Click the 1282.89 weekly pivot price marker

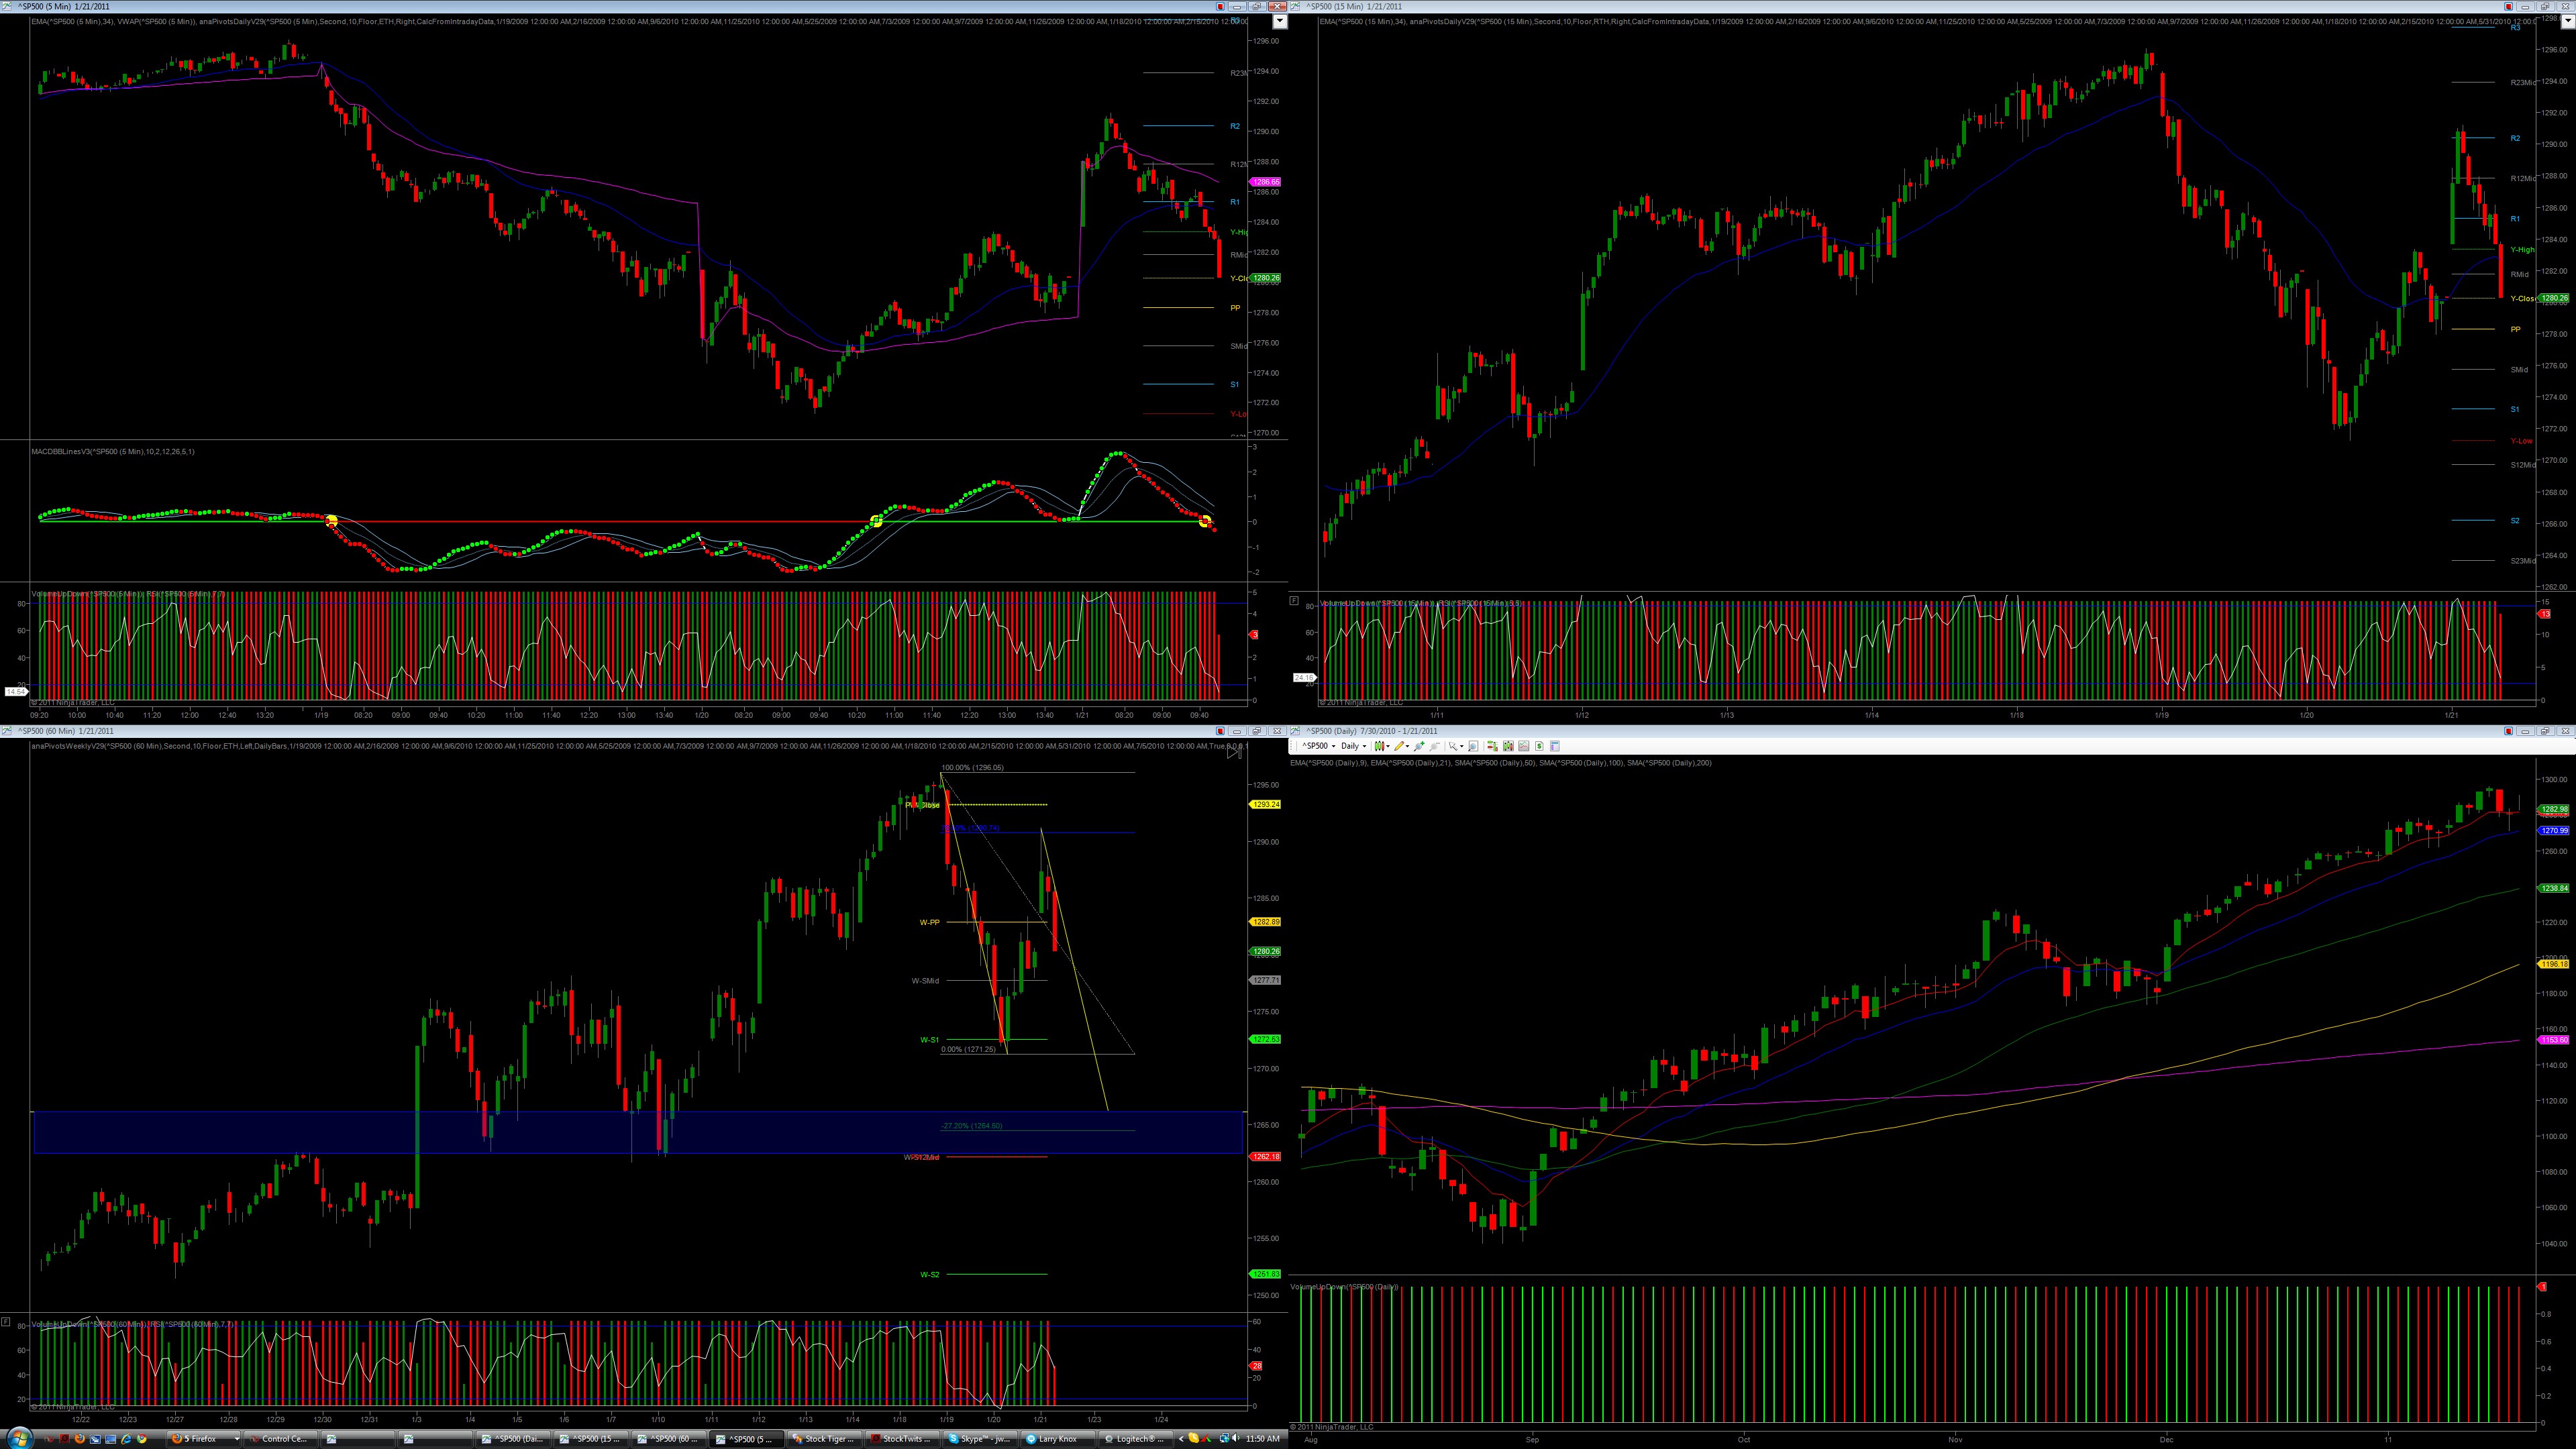(1266, 922)
